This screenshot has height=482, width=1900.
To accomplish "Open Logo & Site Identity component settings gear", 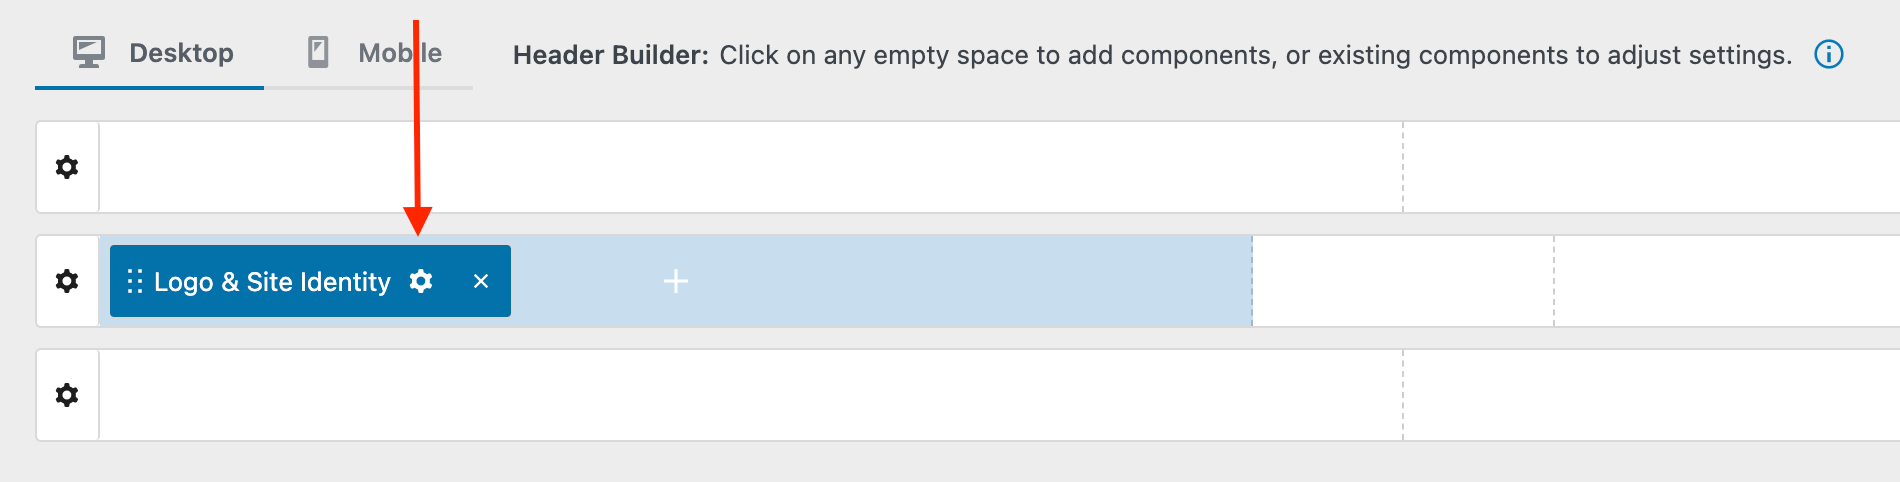I will click(x=421, y=281).
